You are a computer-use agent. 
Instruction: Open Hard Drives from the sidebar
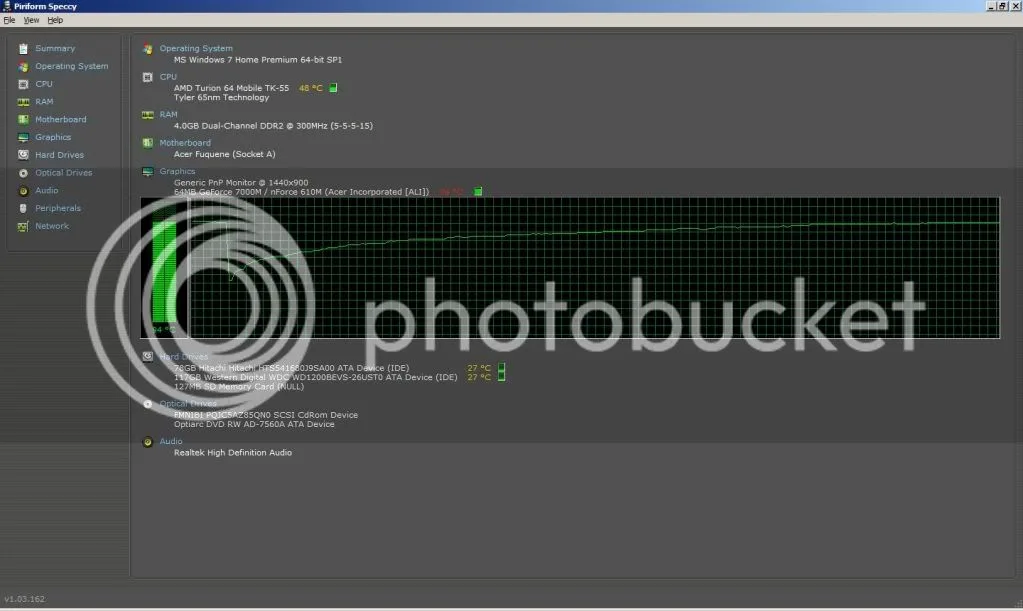pyautogui.click(x=59, y=155)
